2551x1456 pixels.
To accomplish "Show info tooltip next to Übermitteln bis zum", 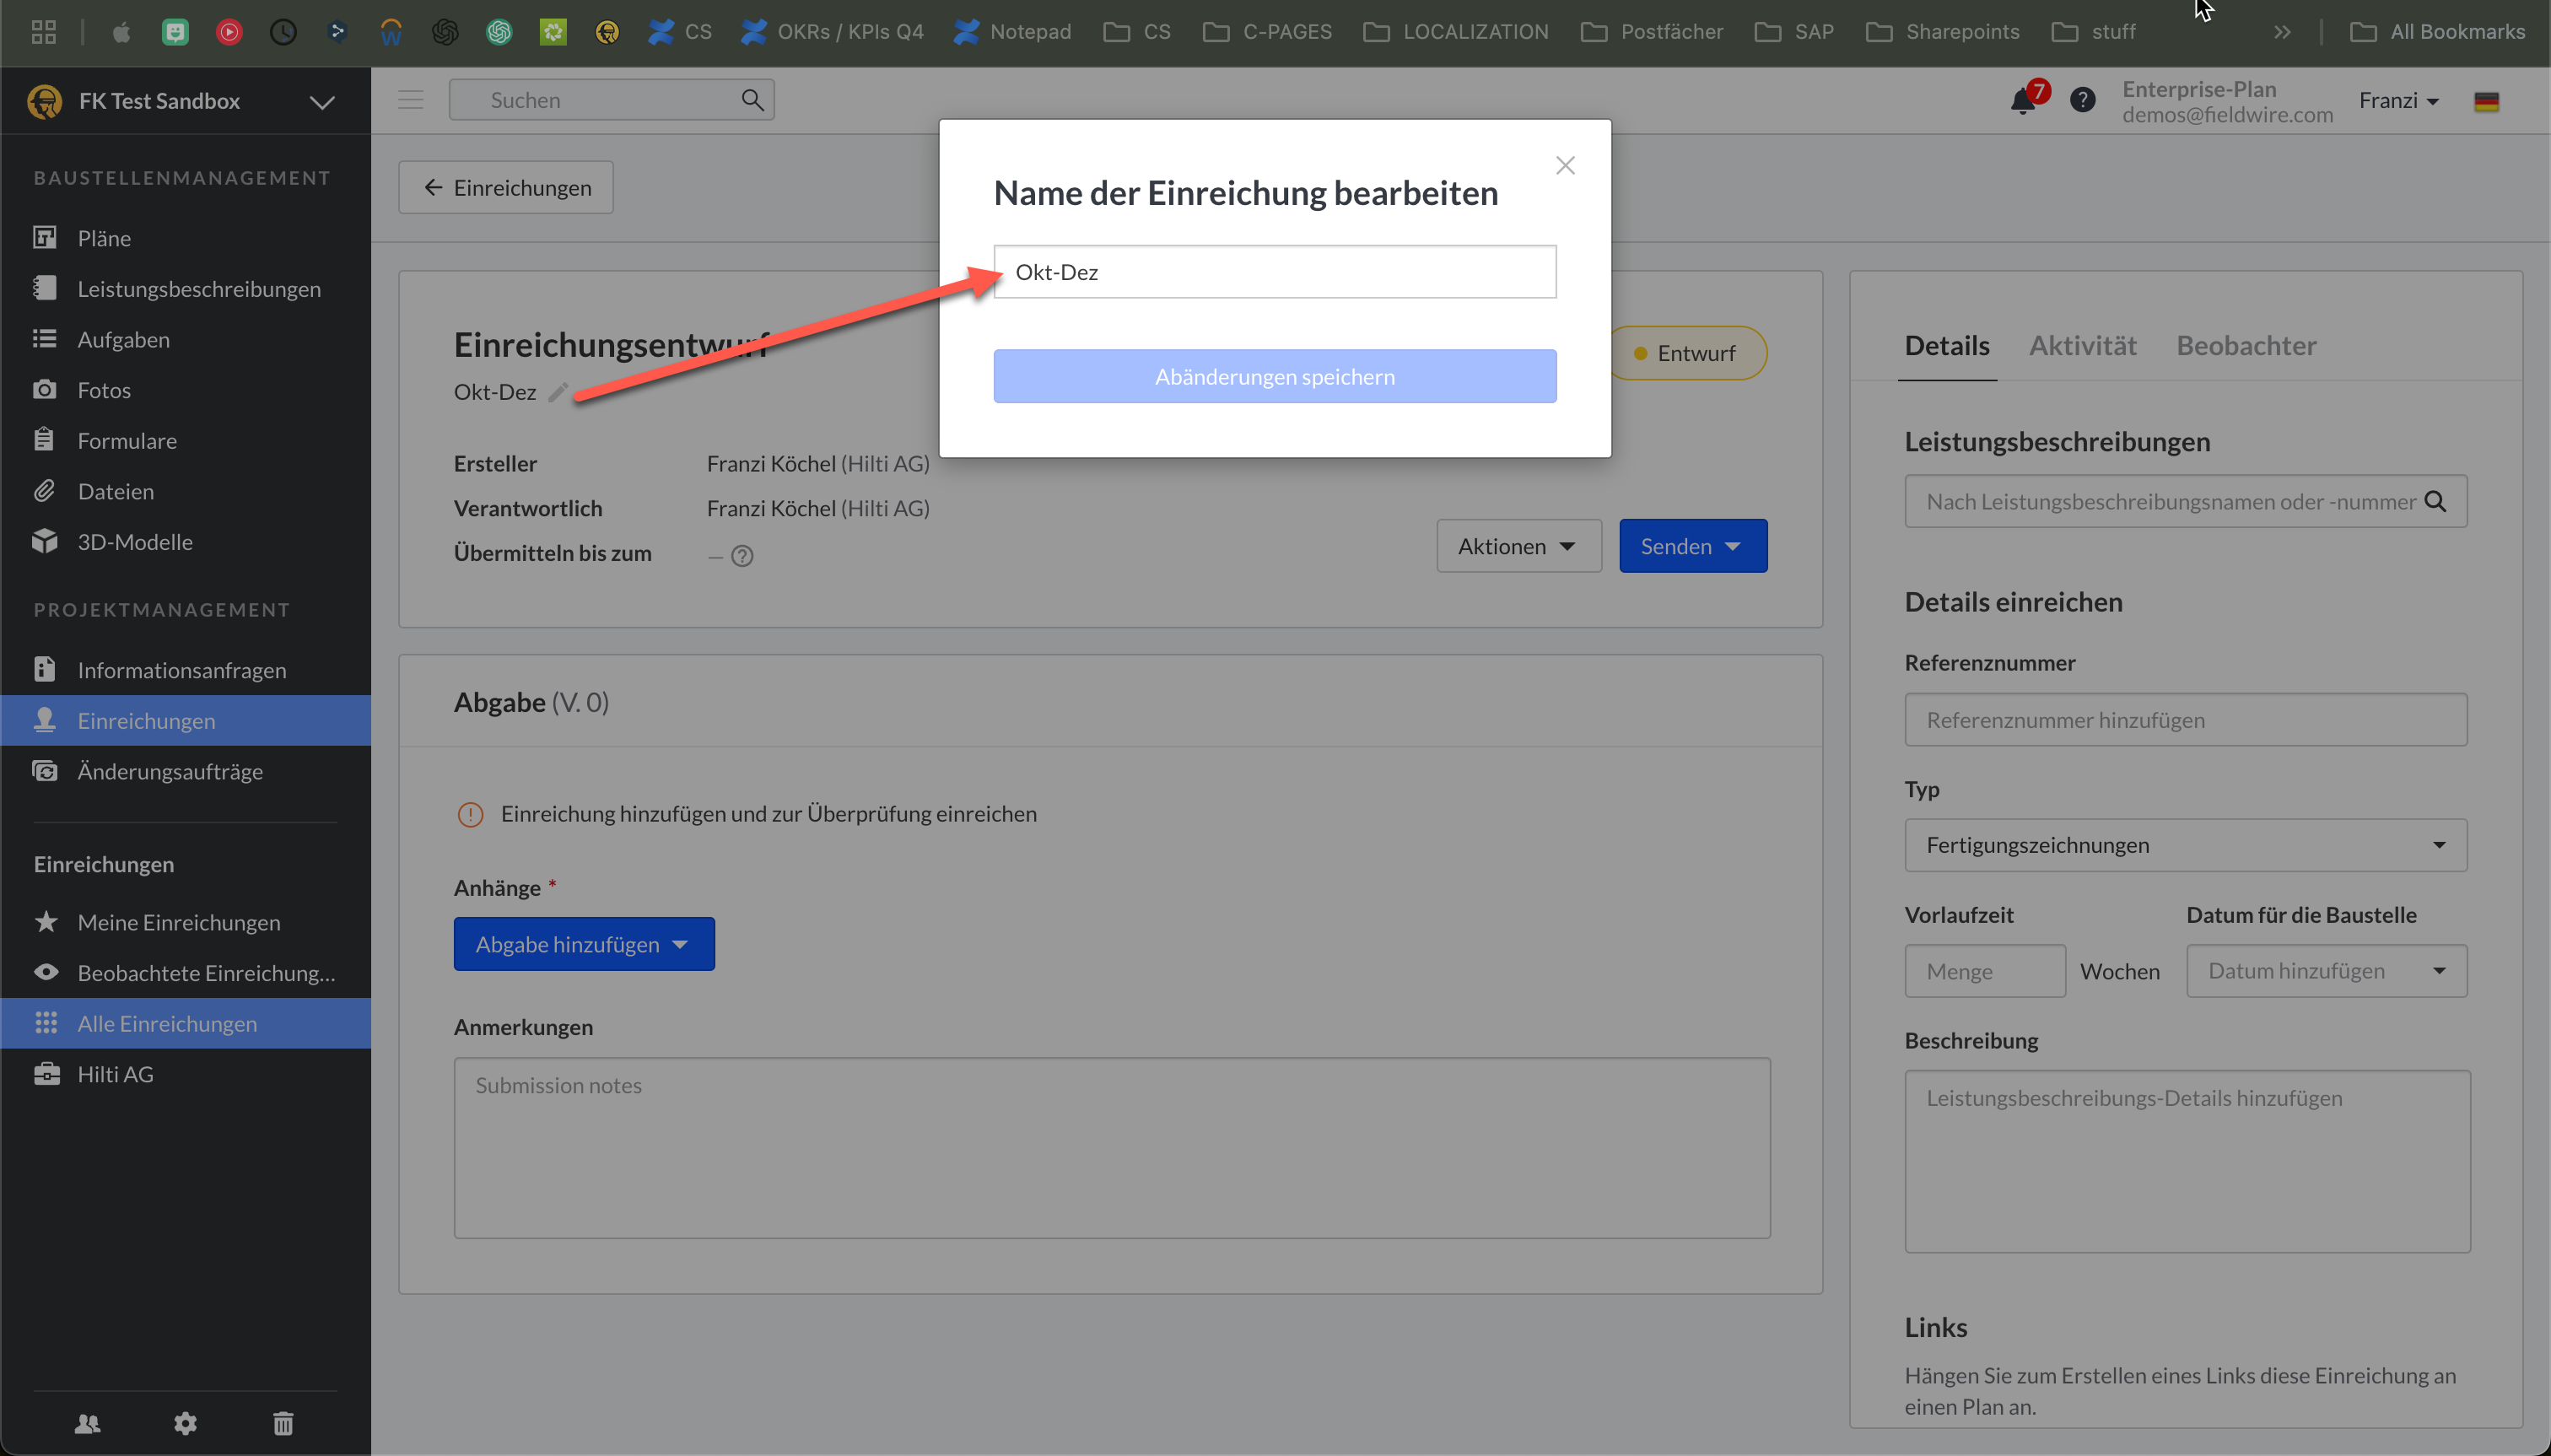I will (742, 556).
